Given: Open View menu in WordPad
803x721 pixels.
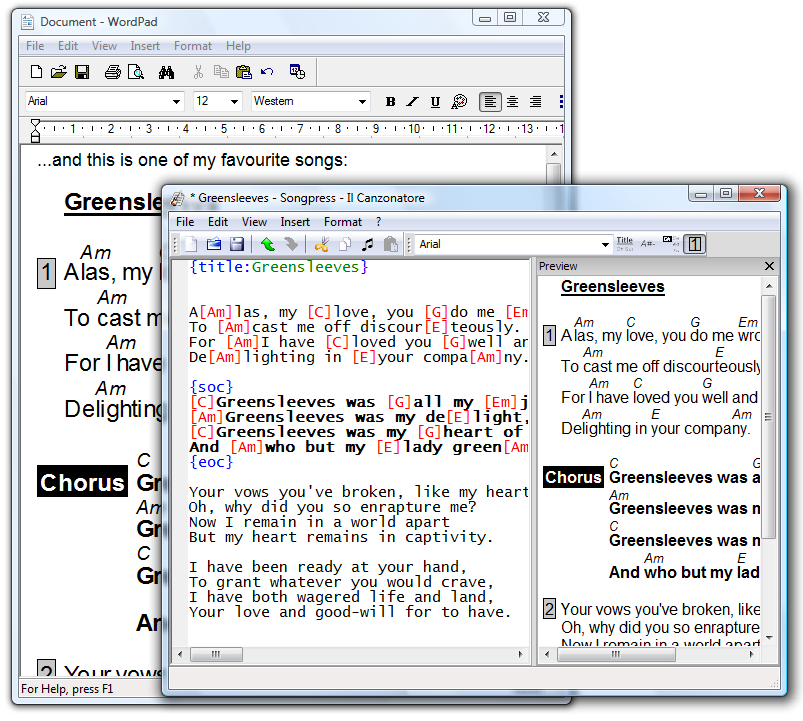Looking at the screenshot, I should click(104, 46).
